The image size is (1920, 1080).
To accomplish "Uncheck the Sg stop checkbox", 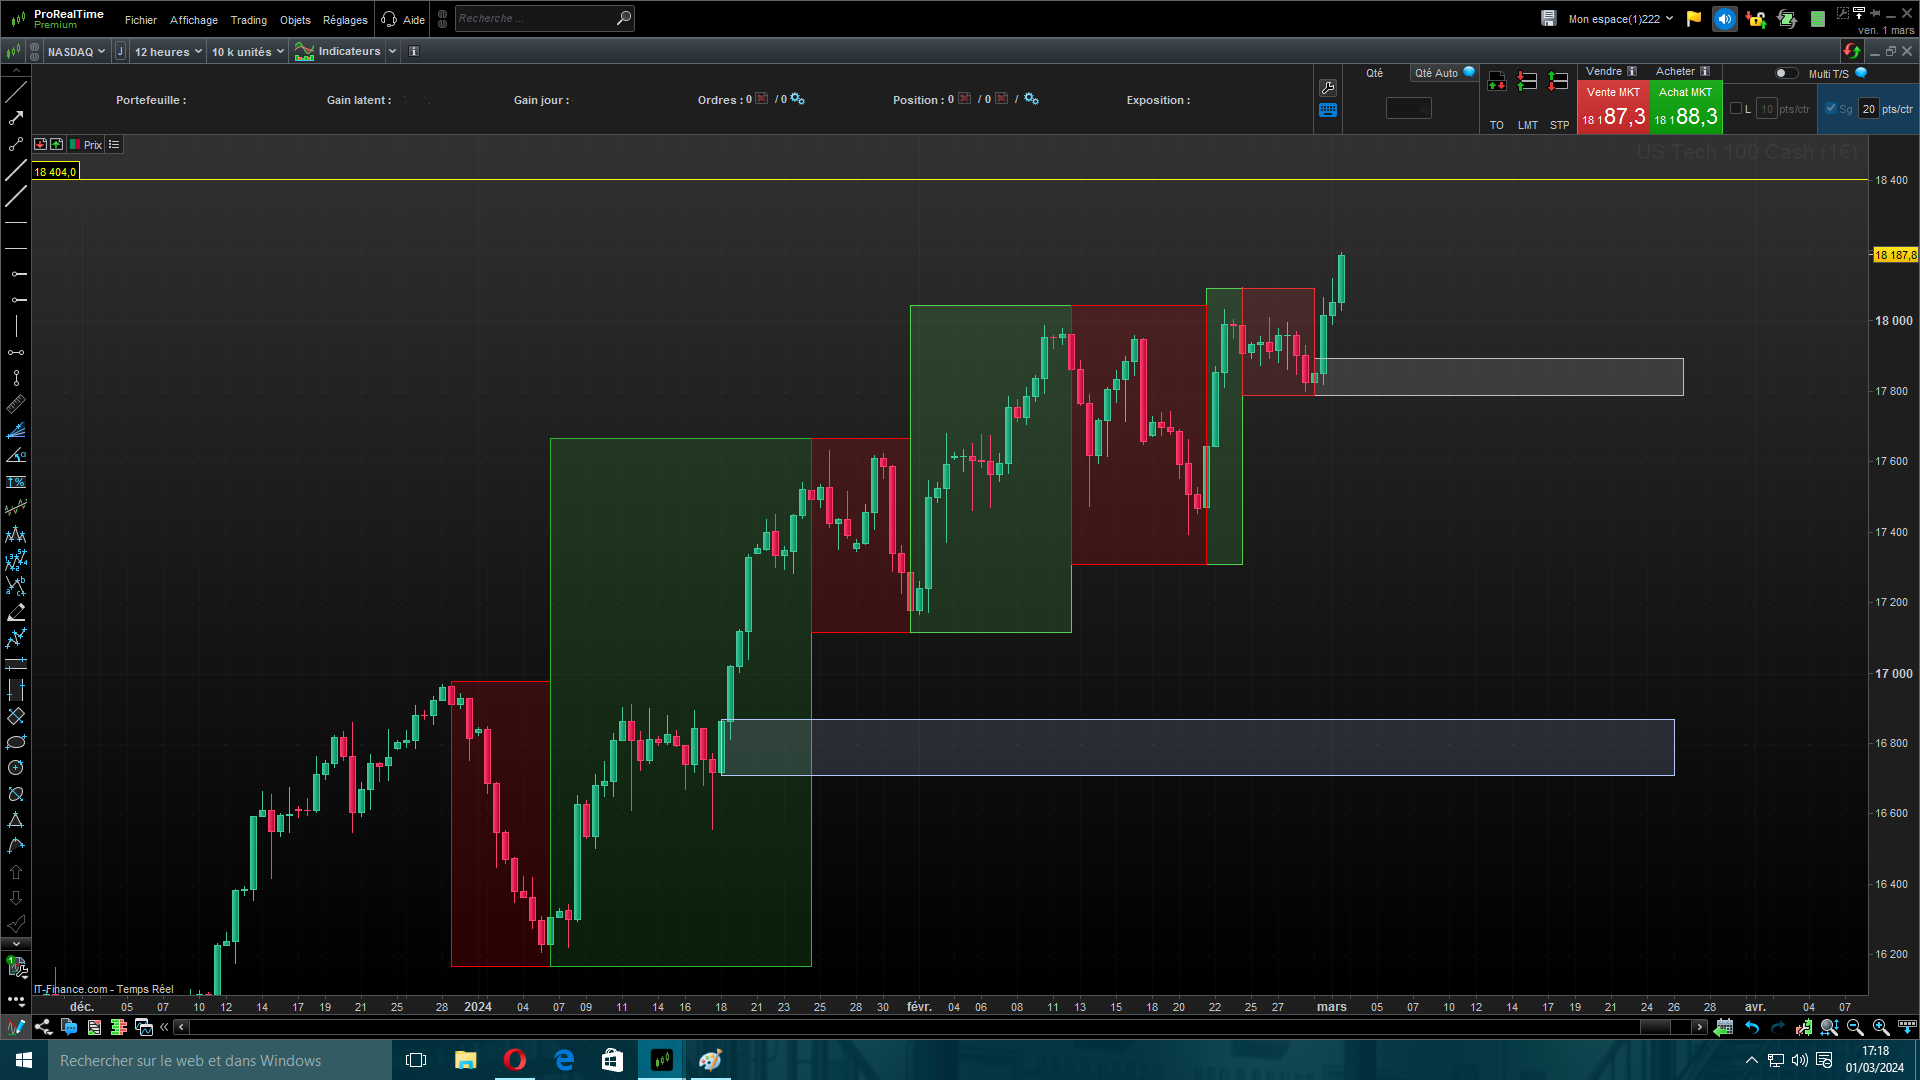I will tap(1831, 109).
